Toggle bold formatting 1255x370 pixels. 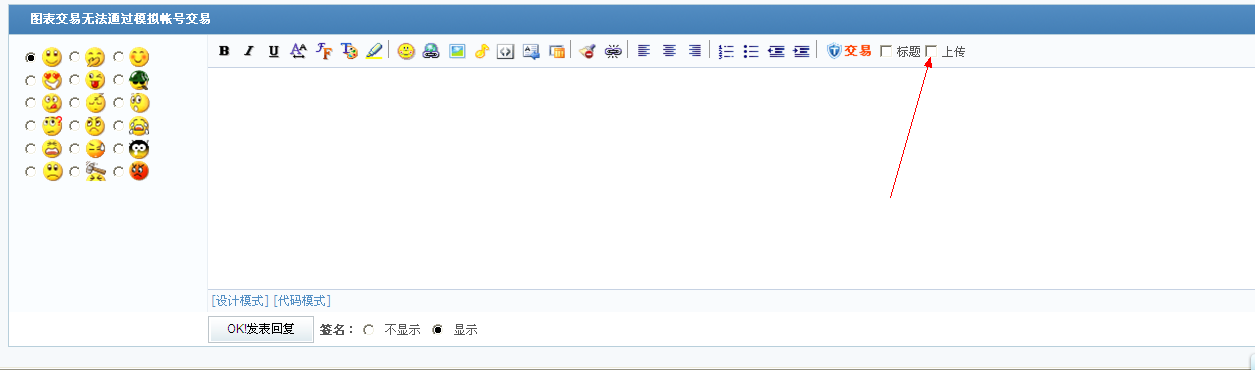click(x=224, y=51)
